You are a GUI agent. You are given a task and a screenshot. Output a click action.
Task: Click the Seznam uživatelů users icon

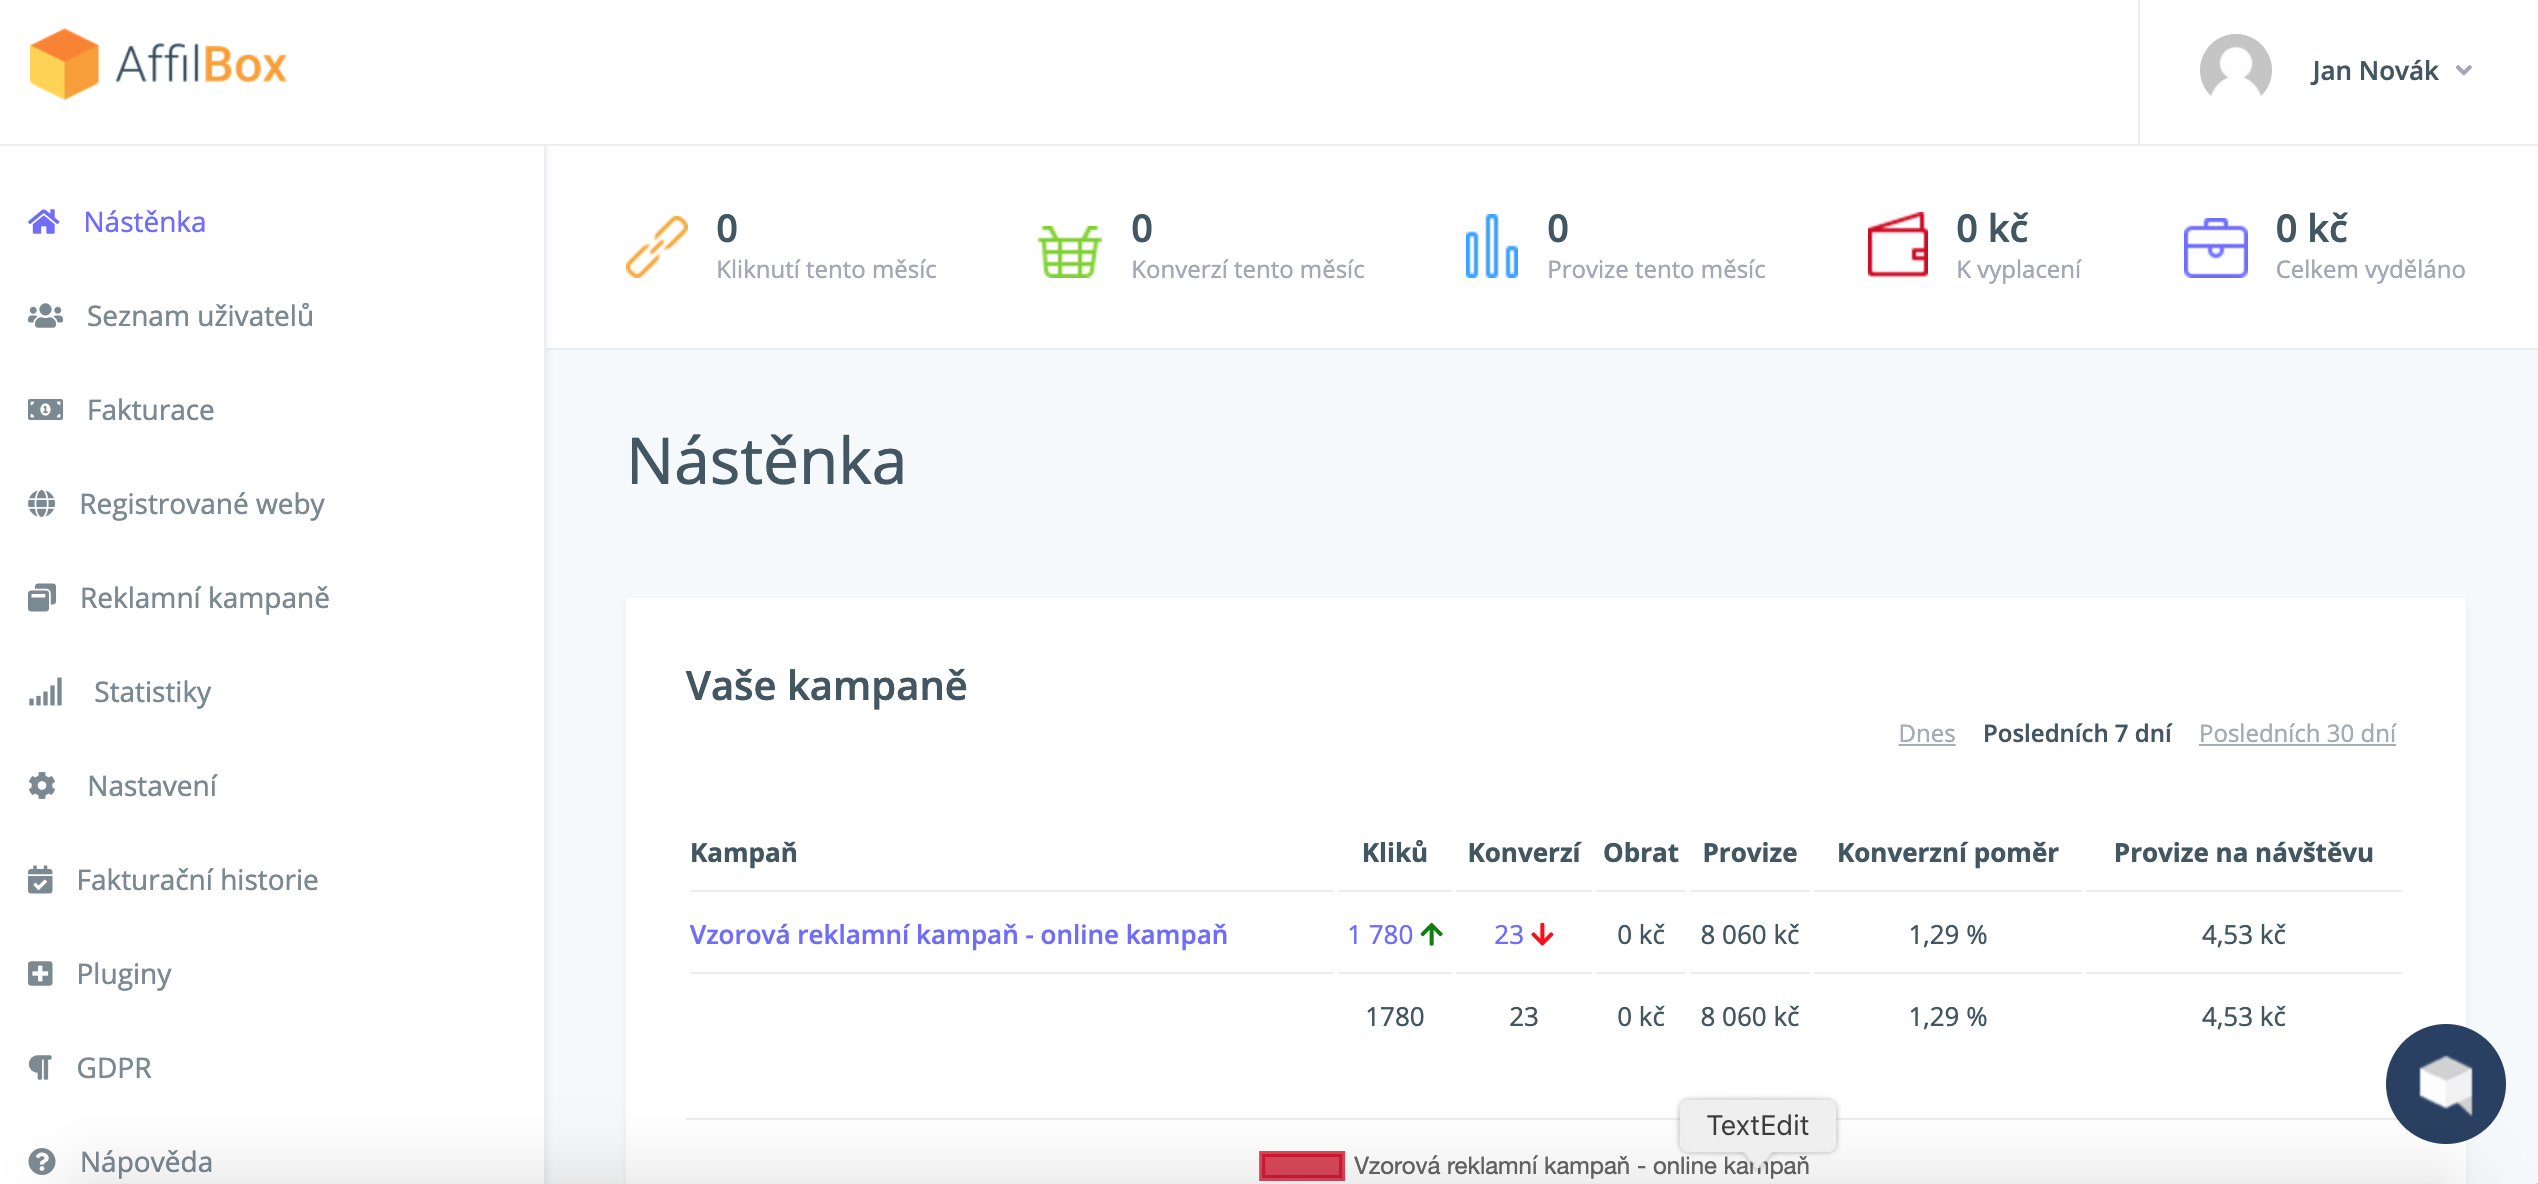click(x=45, y=316)
